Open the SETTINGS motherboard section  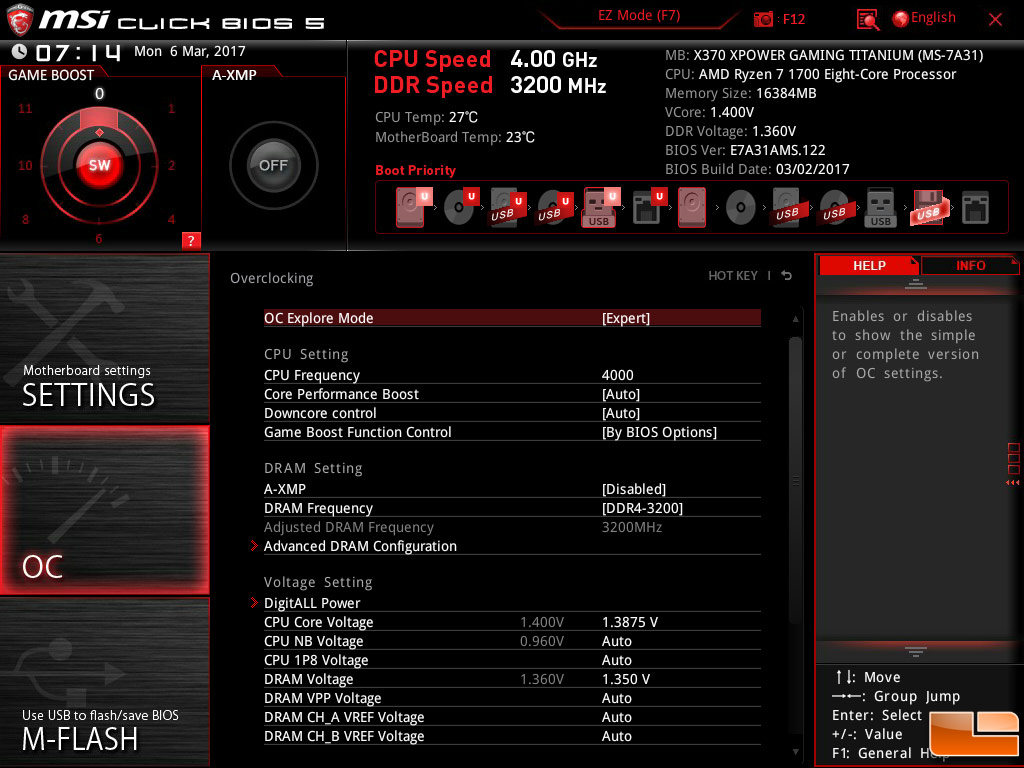tap(104, 338)
